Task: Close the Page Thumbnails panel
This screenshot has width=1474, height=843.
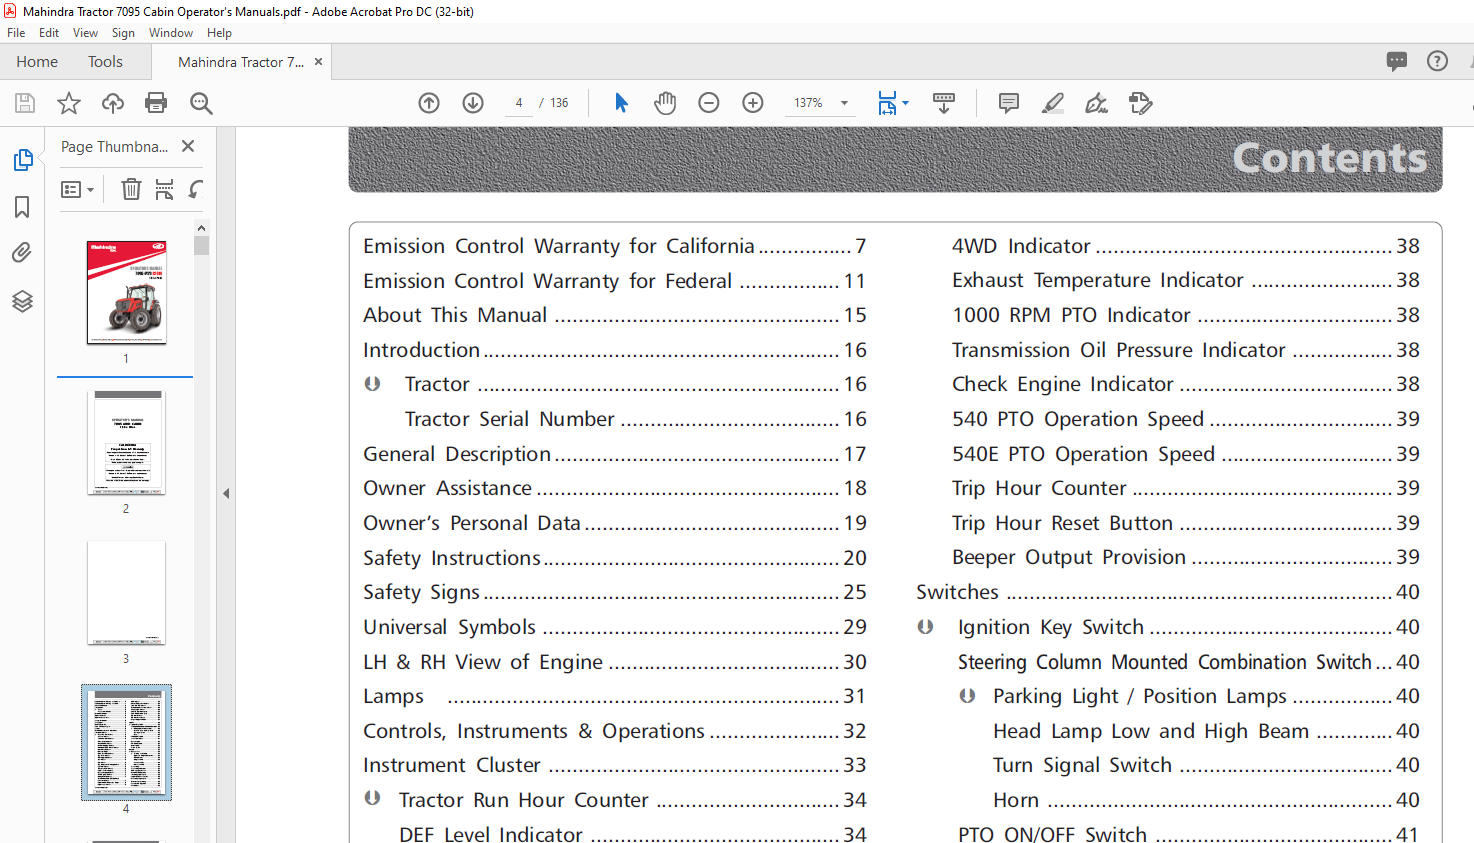Action: pyautogui.click(x=188, y=146)
